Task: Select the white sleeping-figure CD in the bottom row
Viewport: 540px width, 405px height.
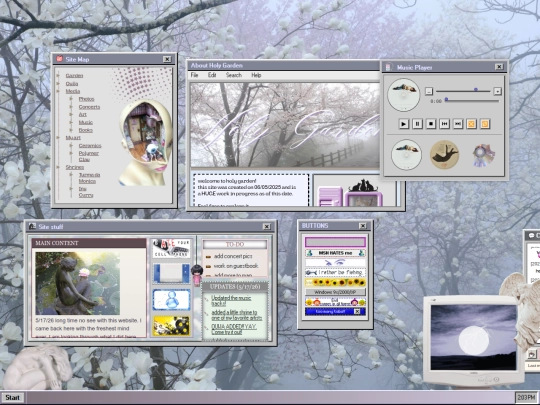Action: (406, 155)
